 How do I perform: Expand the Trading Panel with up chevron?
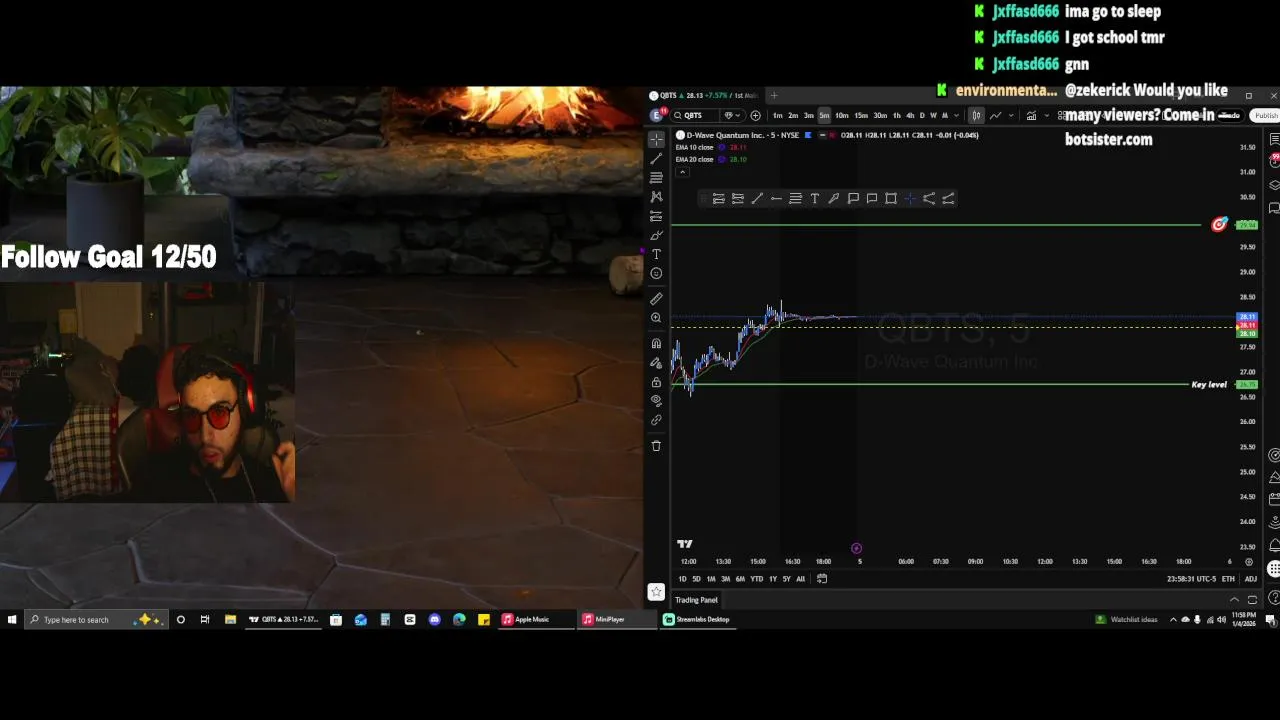[1234, 600]
